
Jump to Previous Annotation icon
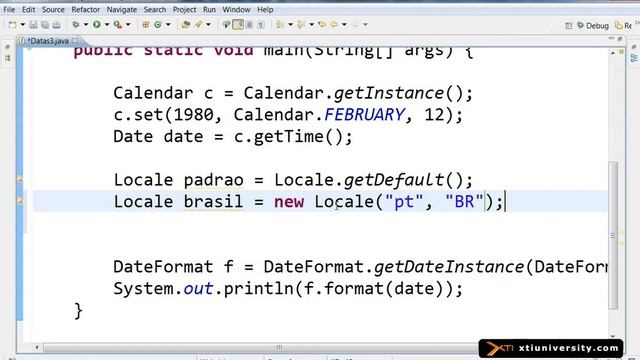pos(301,25)
